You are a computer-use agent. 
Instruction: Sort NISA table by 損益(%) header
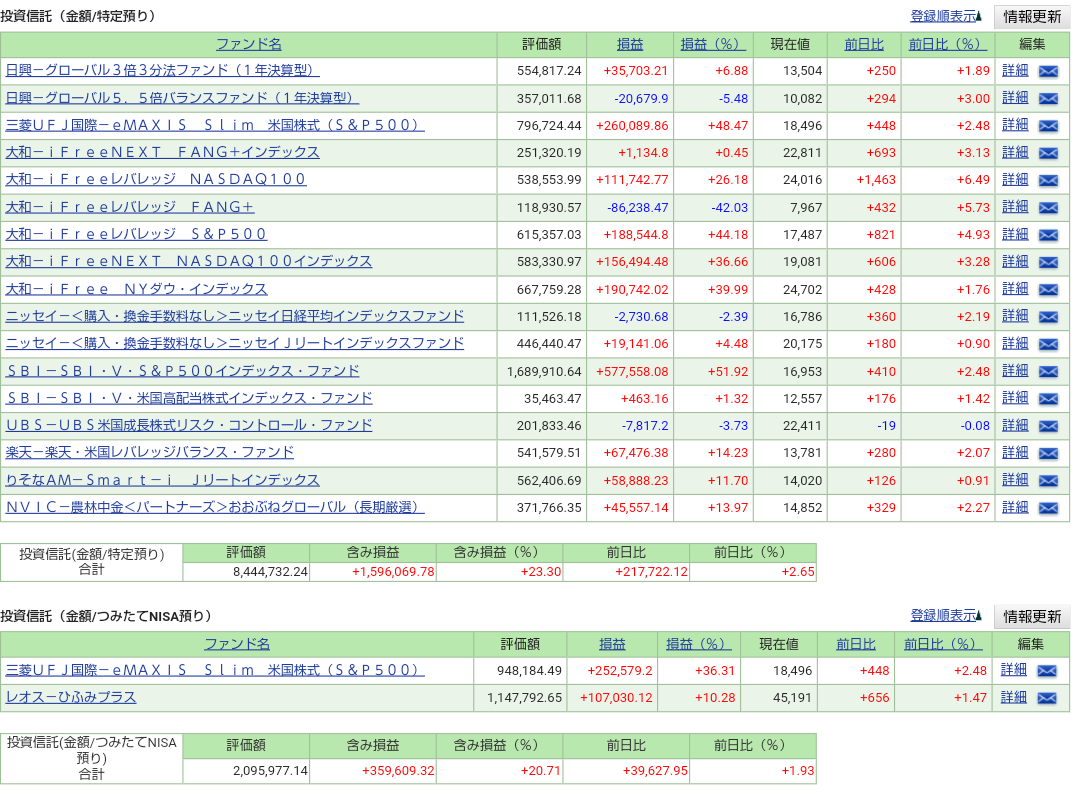click(x=698, y=644)
